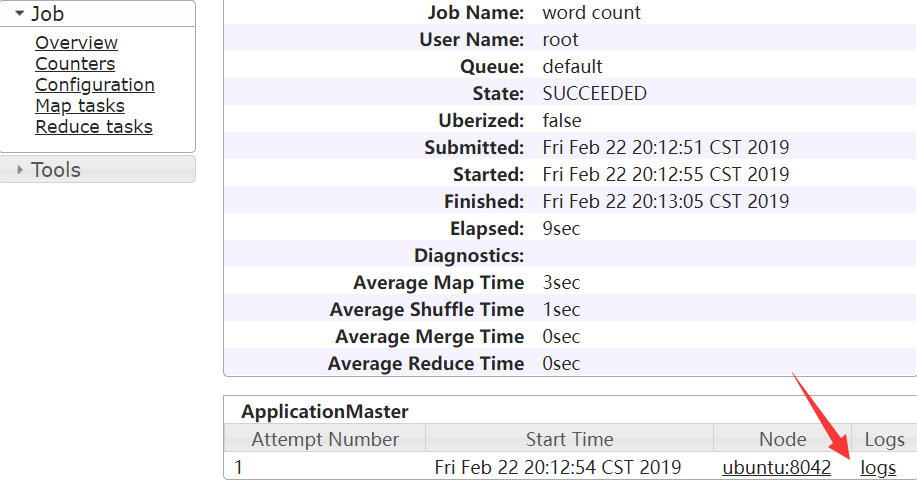Viewport: 917px width, 489px height.
Task: Click the Attempt Number column header
Action: (325, 439)
